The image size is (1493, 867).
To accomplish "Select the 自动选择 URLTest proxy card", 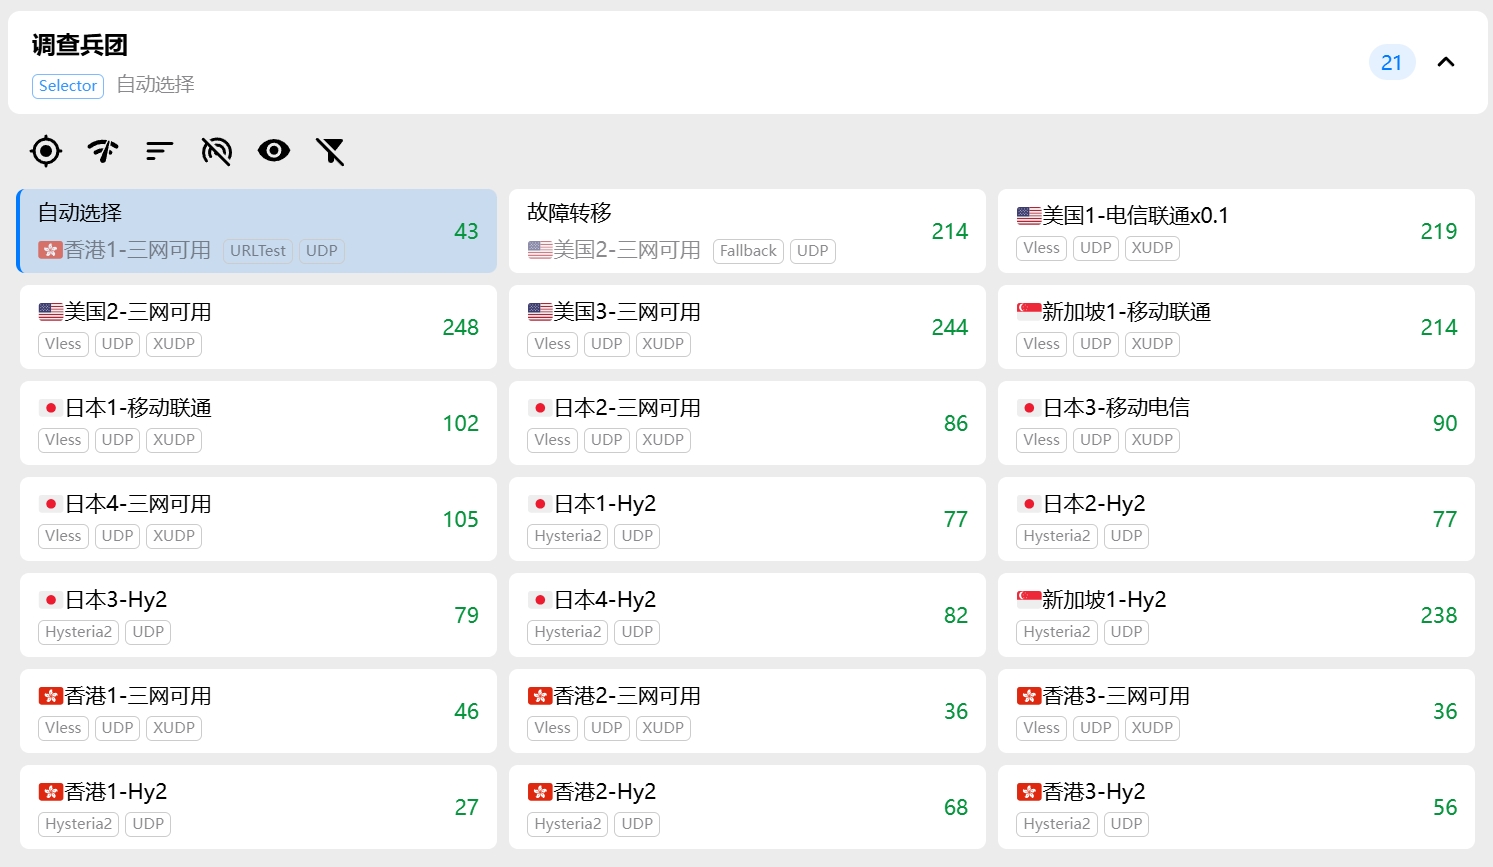I will (x=257, y=231).
